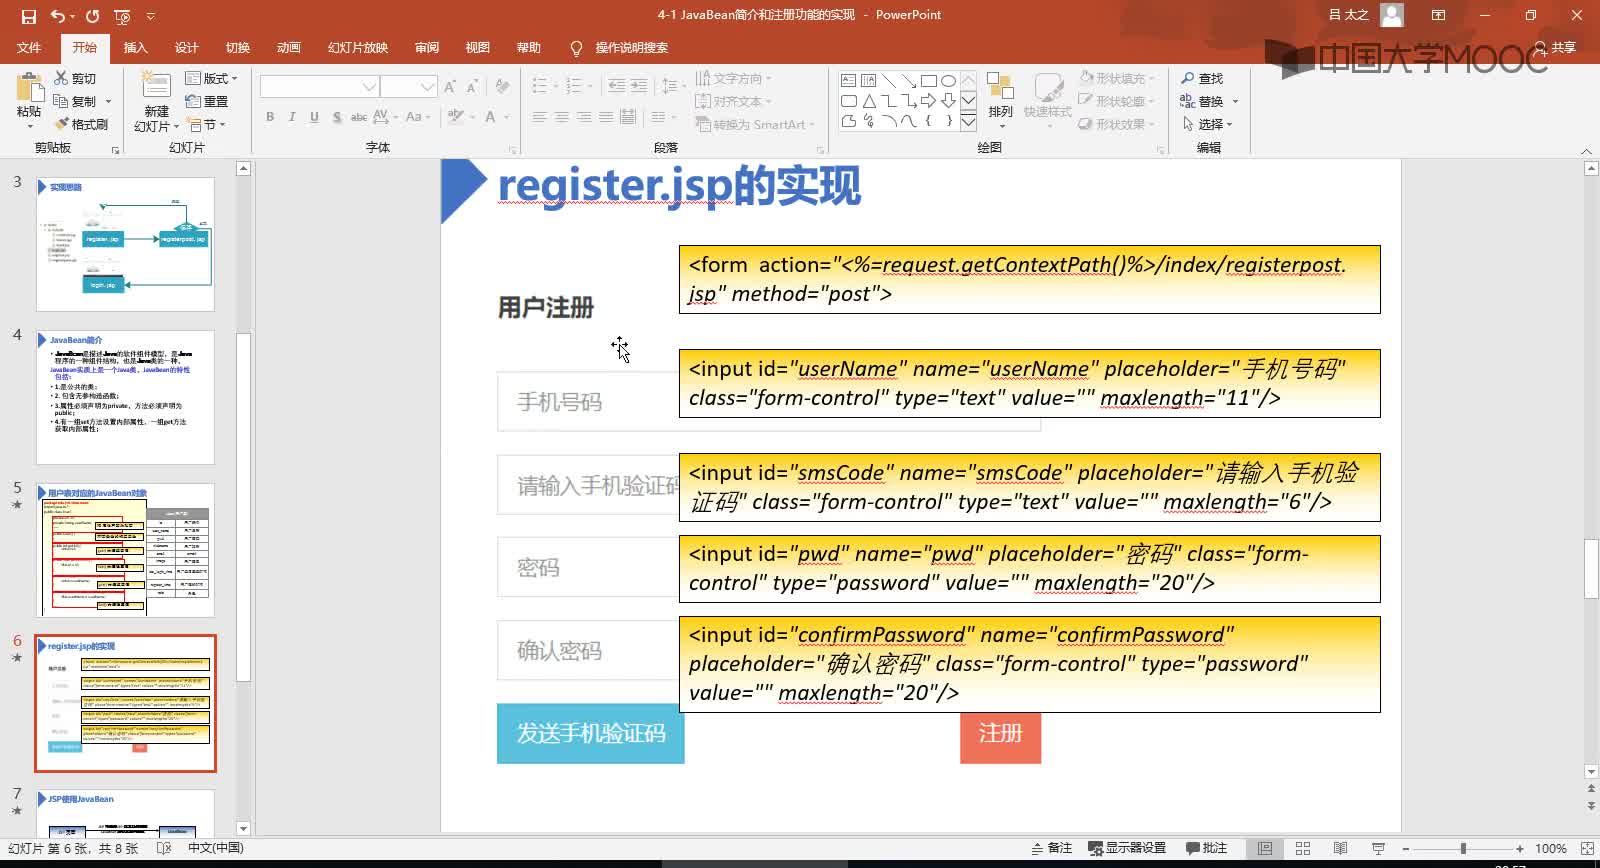This screenshot has width=1600, height=868.
Task: Select the oval shape in the shapes gallery
Action: 948,80
